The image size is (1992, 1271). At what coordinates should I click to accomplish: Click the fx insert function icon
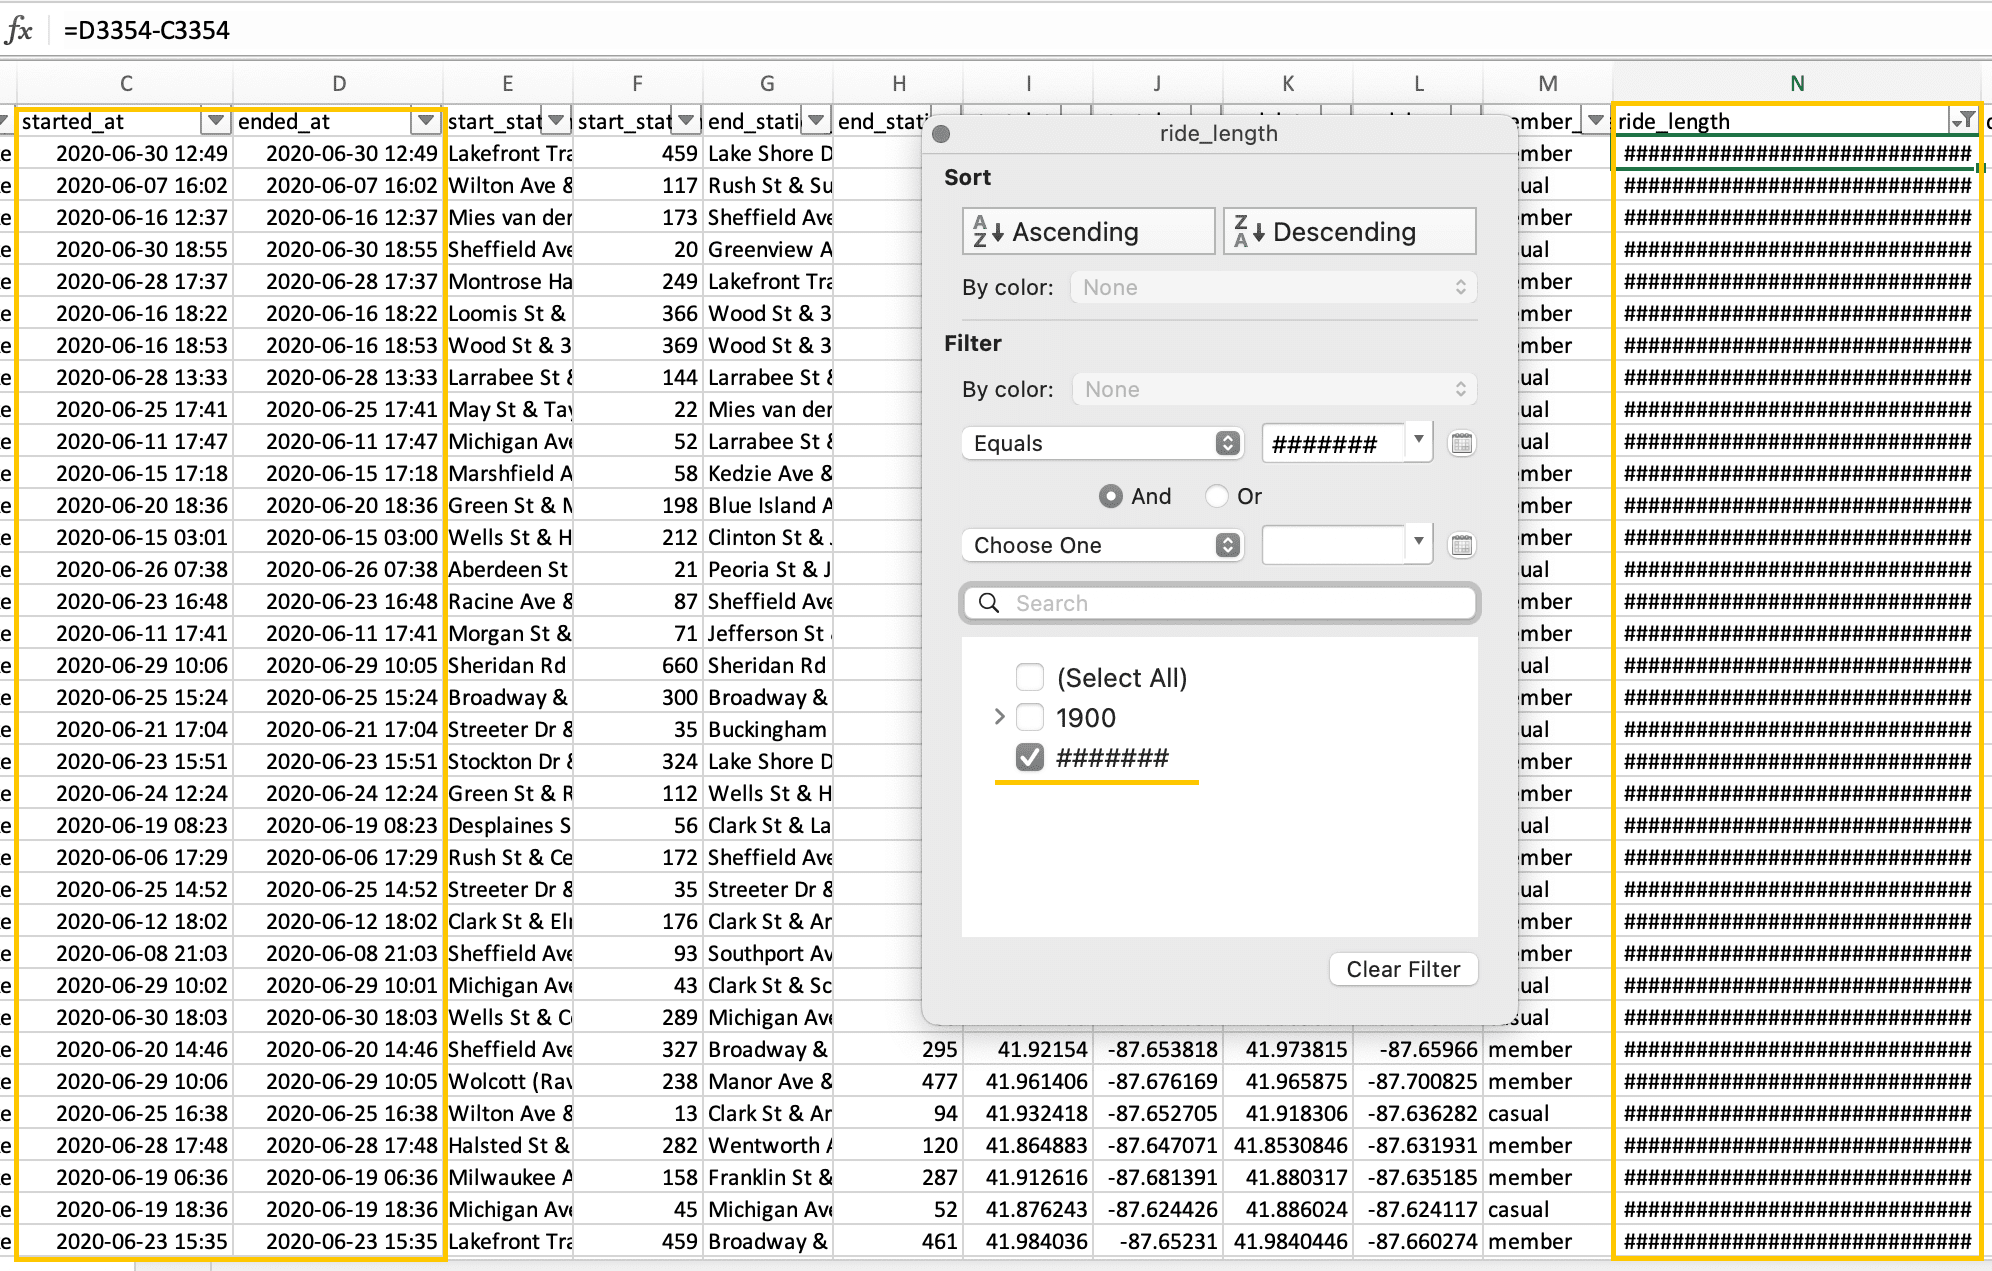pyautogui.click(x=19, y=30)
